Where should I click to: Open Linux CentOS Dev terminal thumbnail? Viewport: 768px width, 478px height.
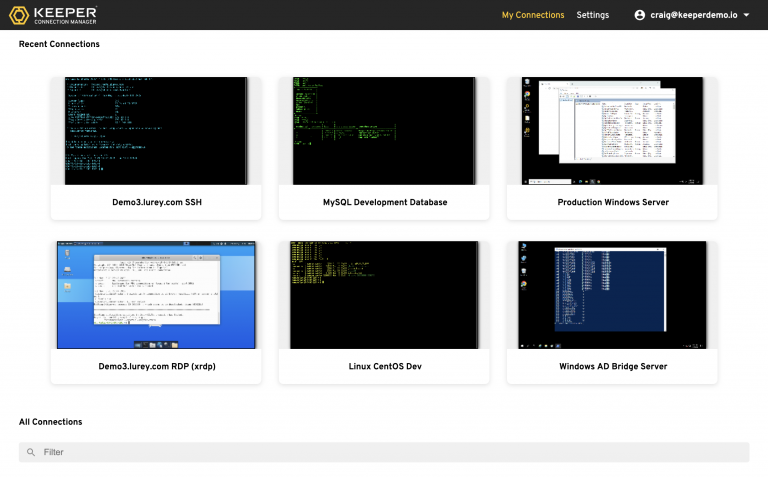[x=384, y=294]
